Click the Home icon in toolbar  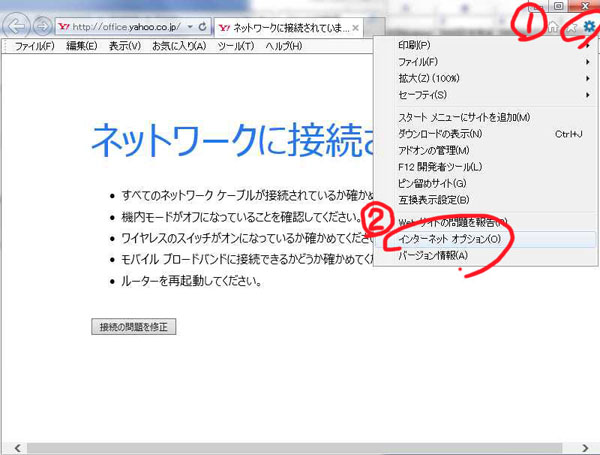pyautogui.click(x=553, y=27)
